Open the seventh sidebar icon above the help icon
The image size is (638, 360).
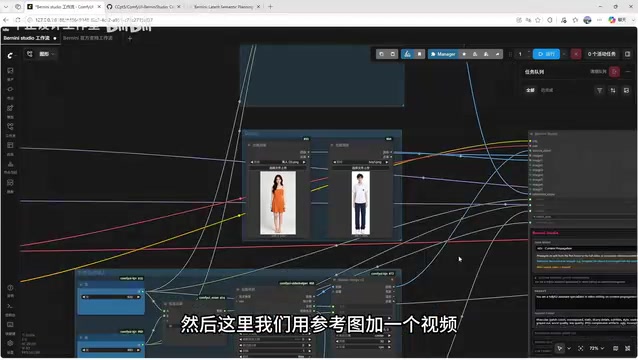point(10,183)
